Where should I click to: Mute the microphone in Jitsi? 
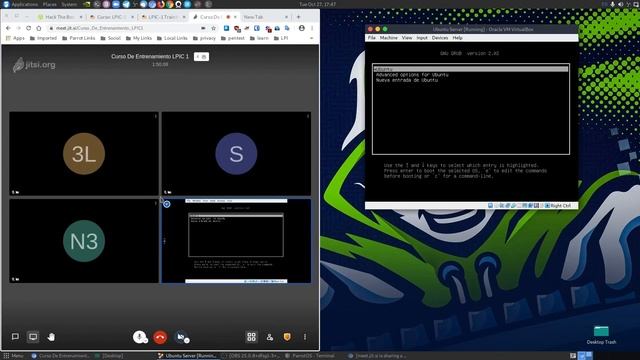pos(140,337)
